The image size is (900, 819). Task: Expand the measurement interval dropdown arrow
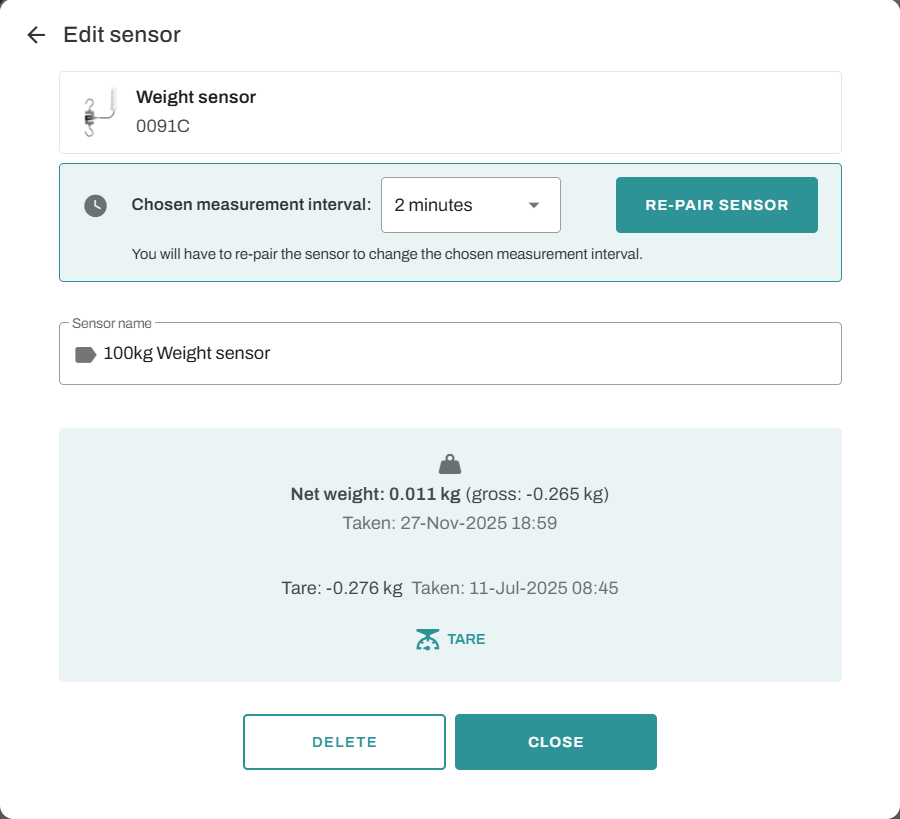(534, 205)
